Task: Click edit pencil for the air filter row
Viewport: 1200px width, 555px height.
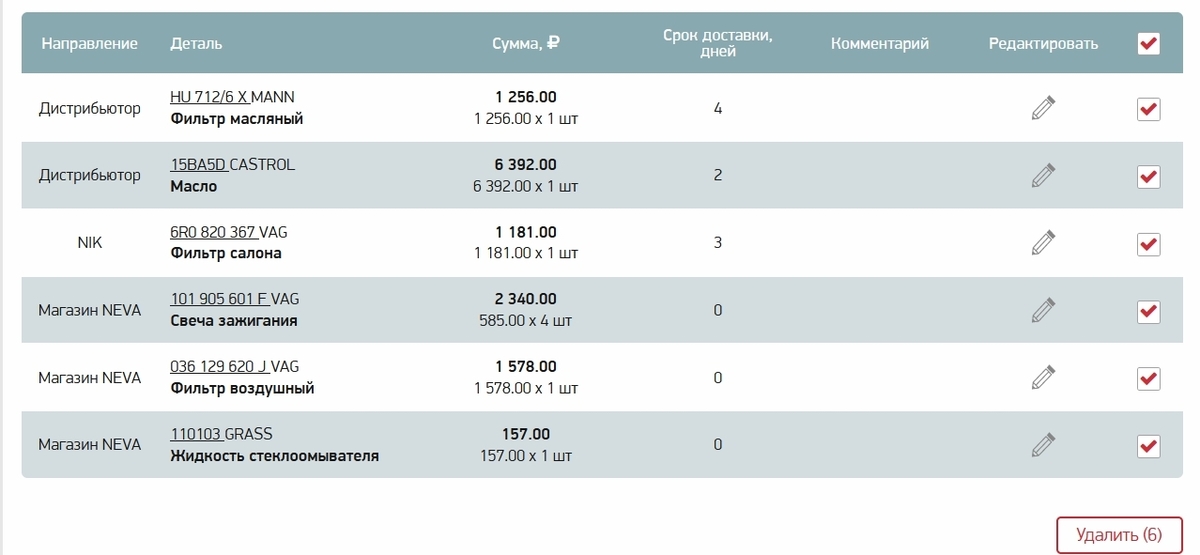Action: (x=1043, y=377)
